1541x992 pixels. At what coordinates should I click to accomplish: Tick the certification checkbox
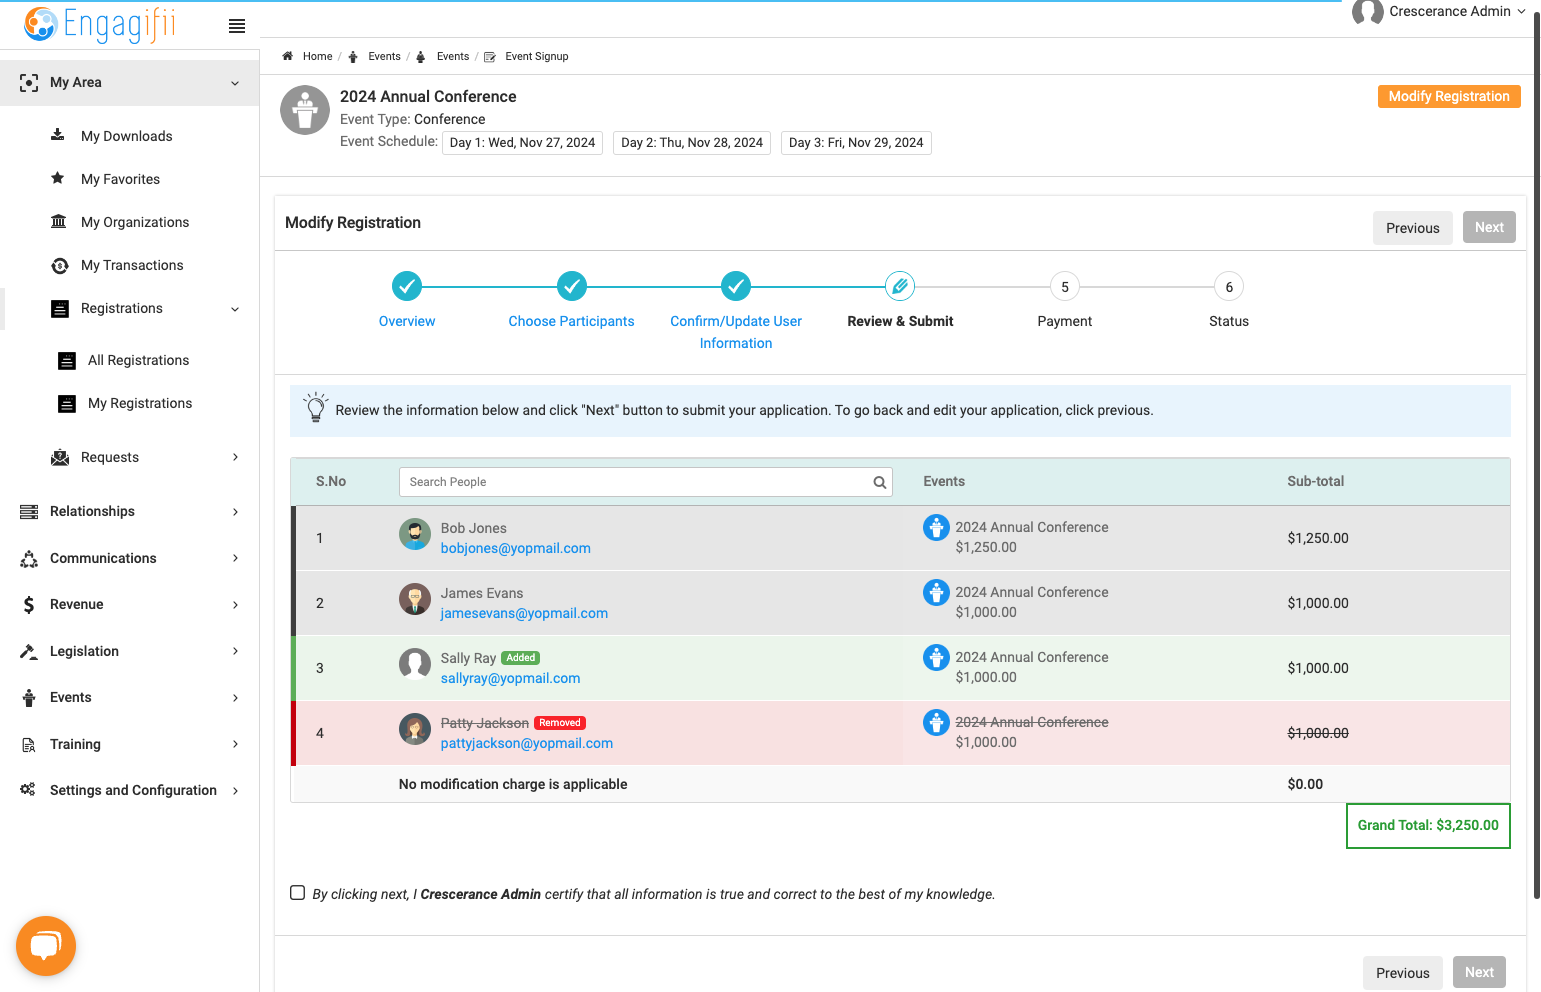coord(298,893)
